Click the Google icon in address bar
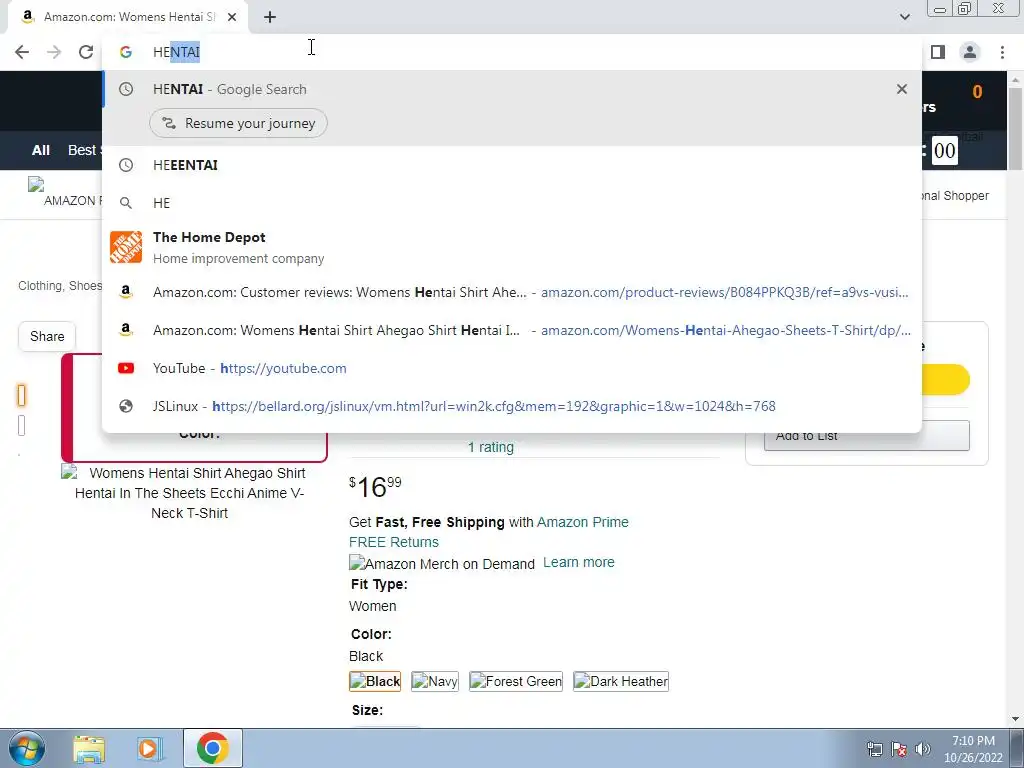Screen dimensions: 1024x768 126,52
